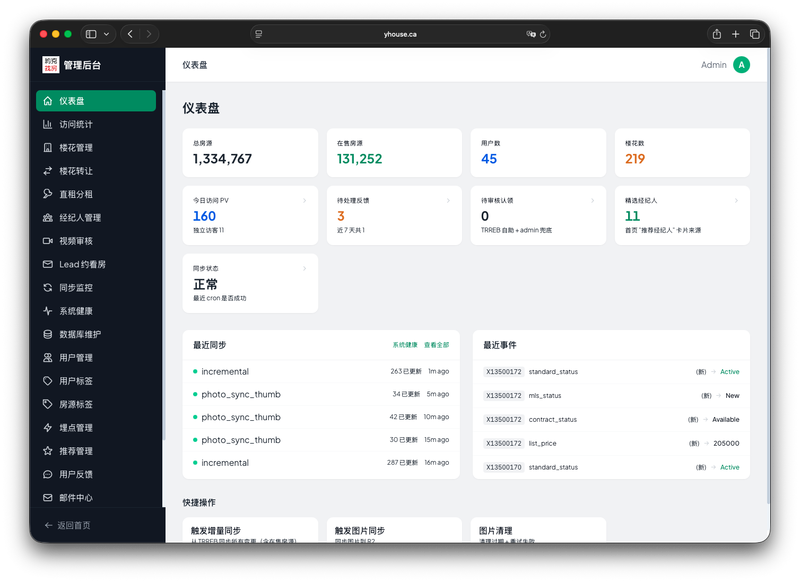The image size is (800, 582).
Task: Click the 推荐管理 star icon
Action: [47, 451]
